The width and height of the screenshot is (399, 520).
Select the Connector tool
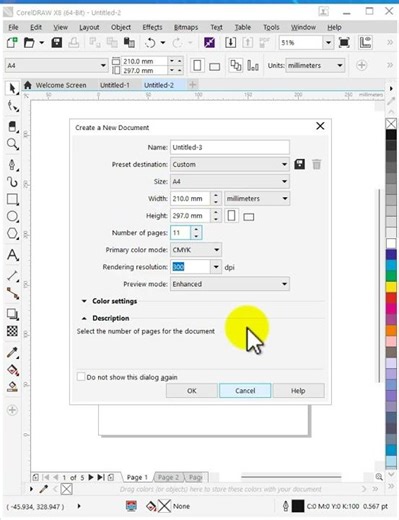(12, 293)
